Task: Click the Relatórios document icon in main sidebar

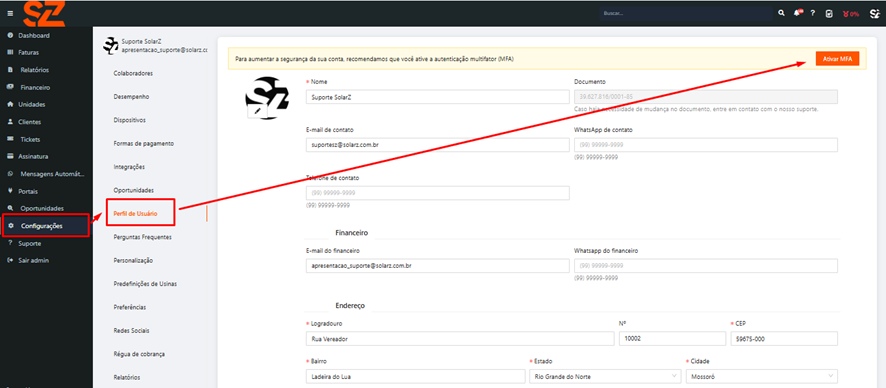Action: pos(10,70)
